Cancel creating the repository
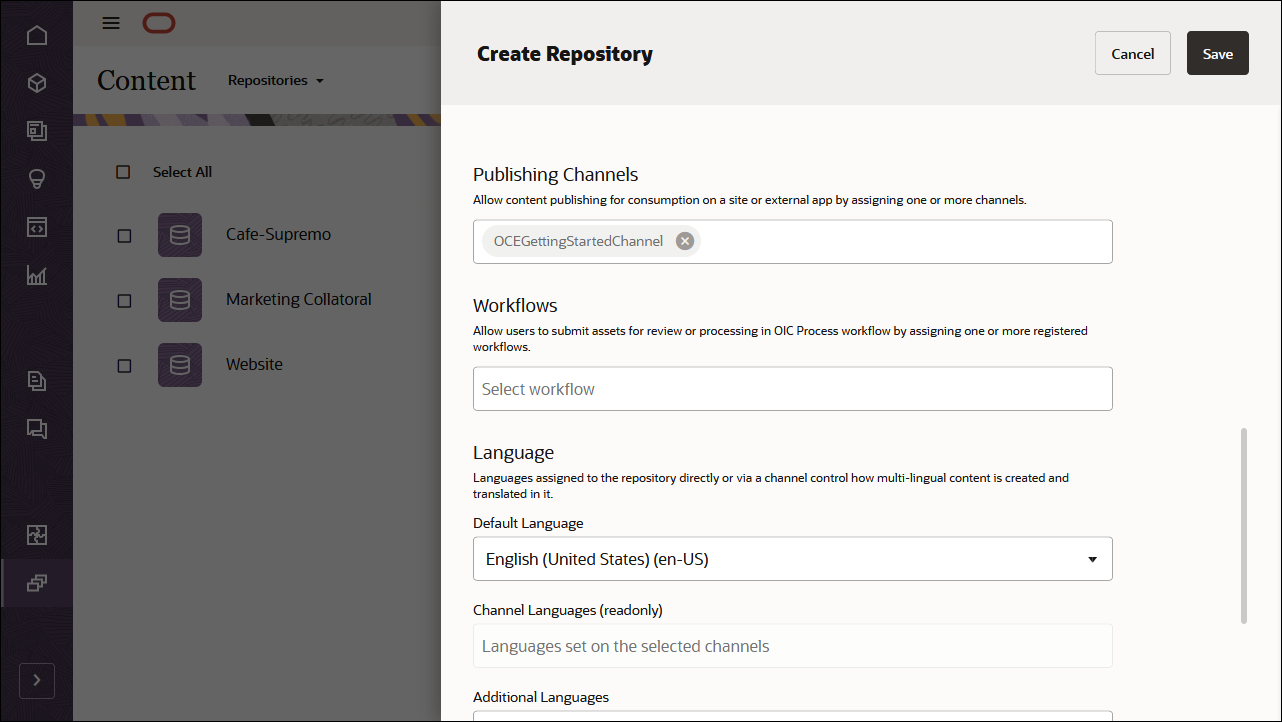The height and width of the screenshot is (722, 1282). [1132, 53]
